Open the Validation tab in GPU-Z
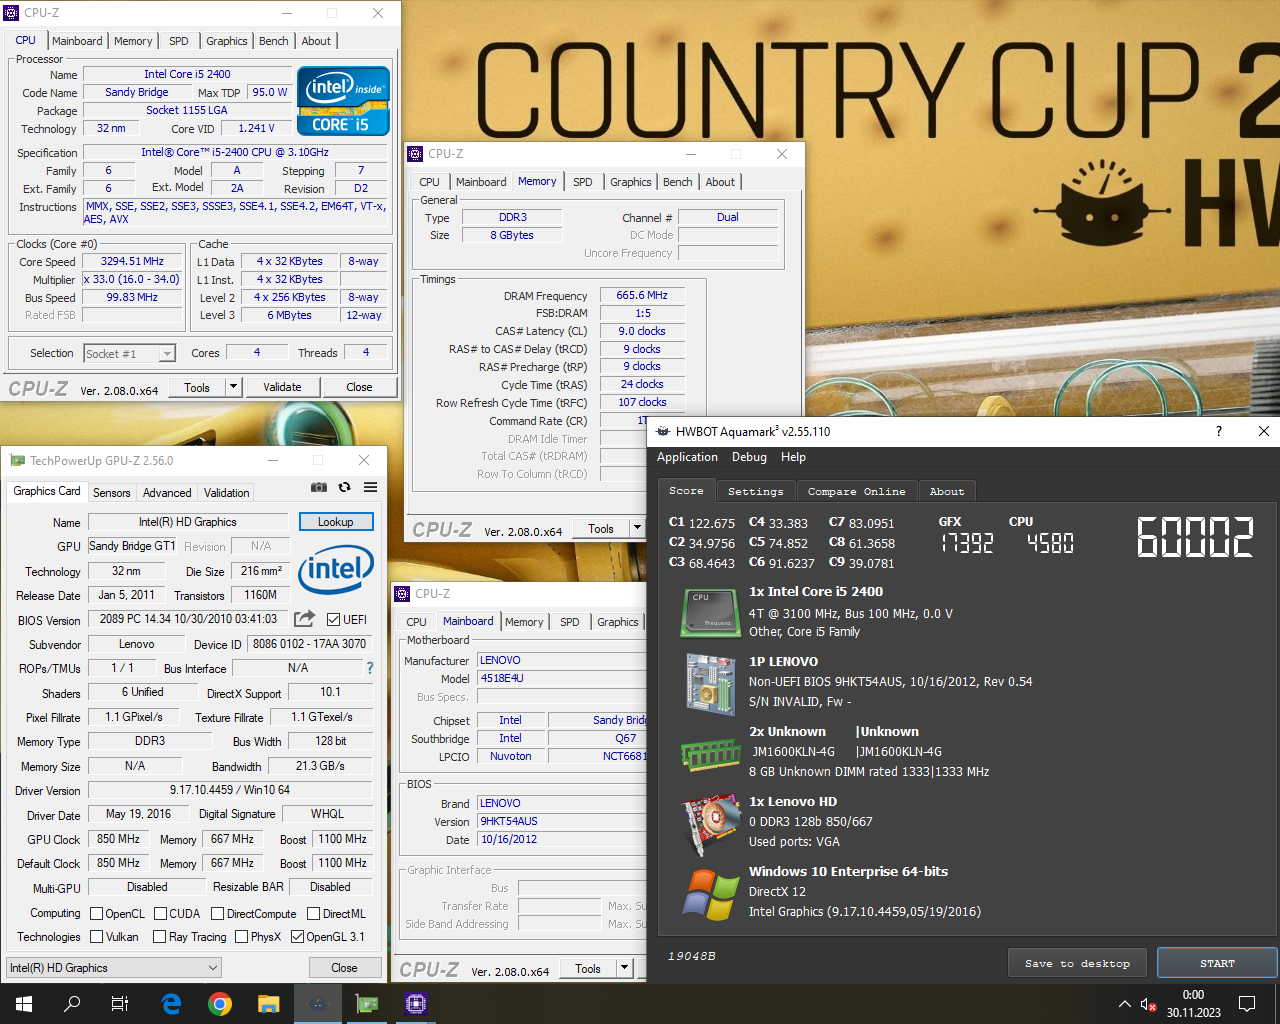 click(x=227, y=492)
